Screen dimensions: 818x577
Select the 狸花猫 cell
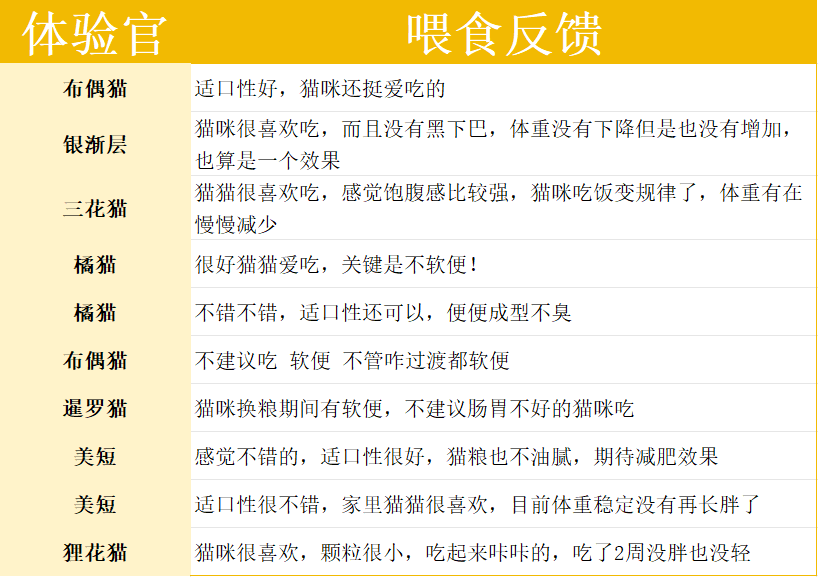95,552
